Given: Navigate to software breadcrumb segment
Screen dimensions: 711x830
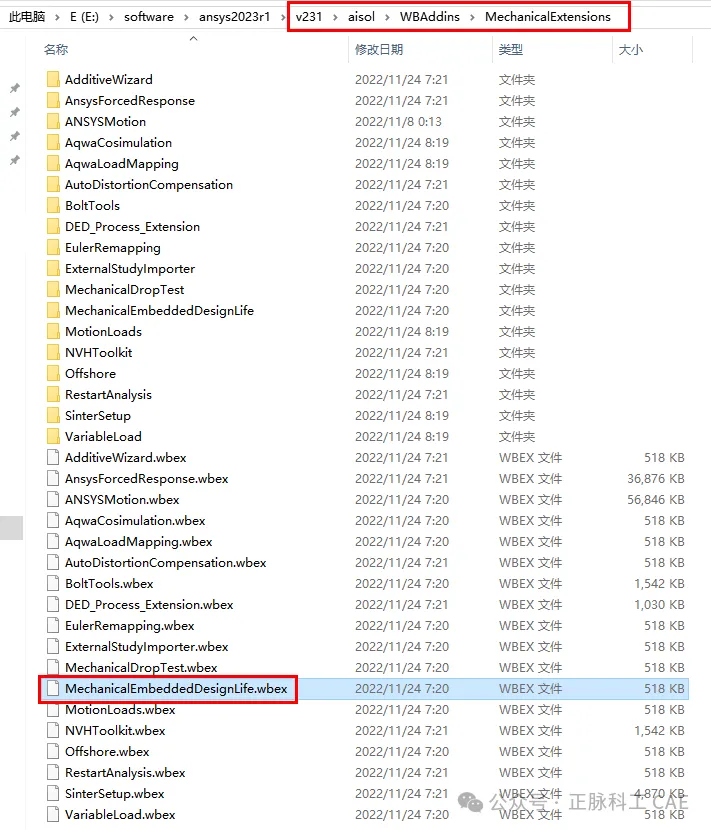Looking at the screenshot, I should point(149,17).
